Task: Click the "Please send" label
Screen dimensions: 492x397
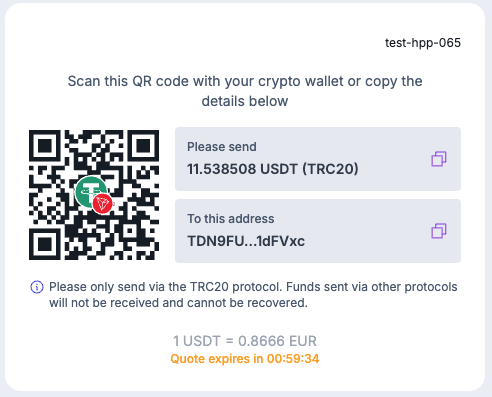Action: (x=222, y=147)
